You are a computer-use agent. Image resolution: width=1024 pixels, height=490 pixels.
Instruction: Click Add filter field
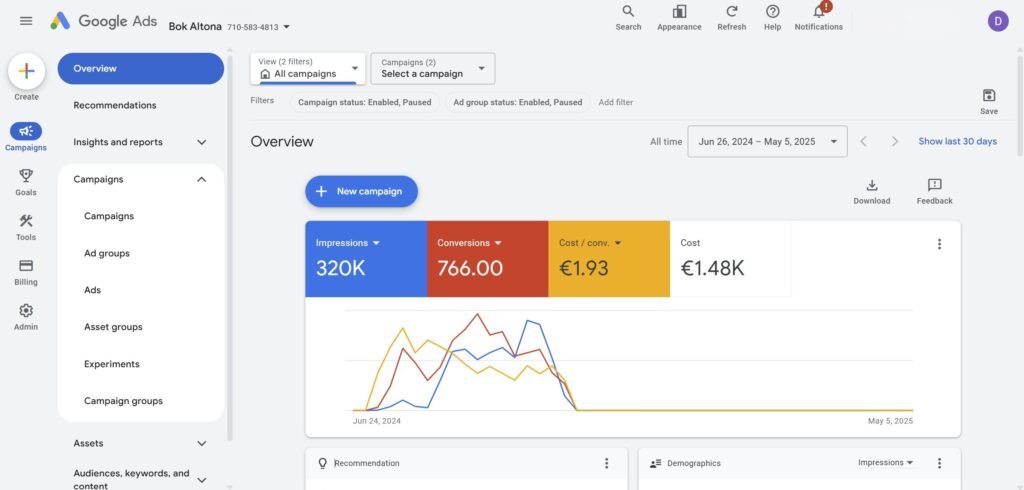(616, 102)
